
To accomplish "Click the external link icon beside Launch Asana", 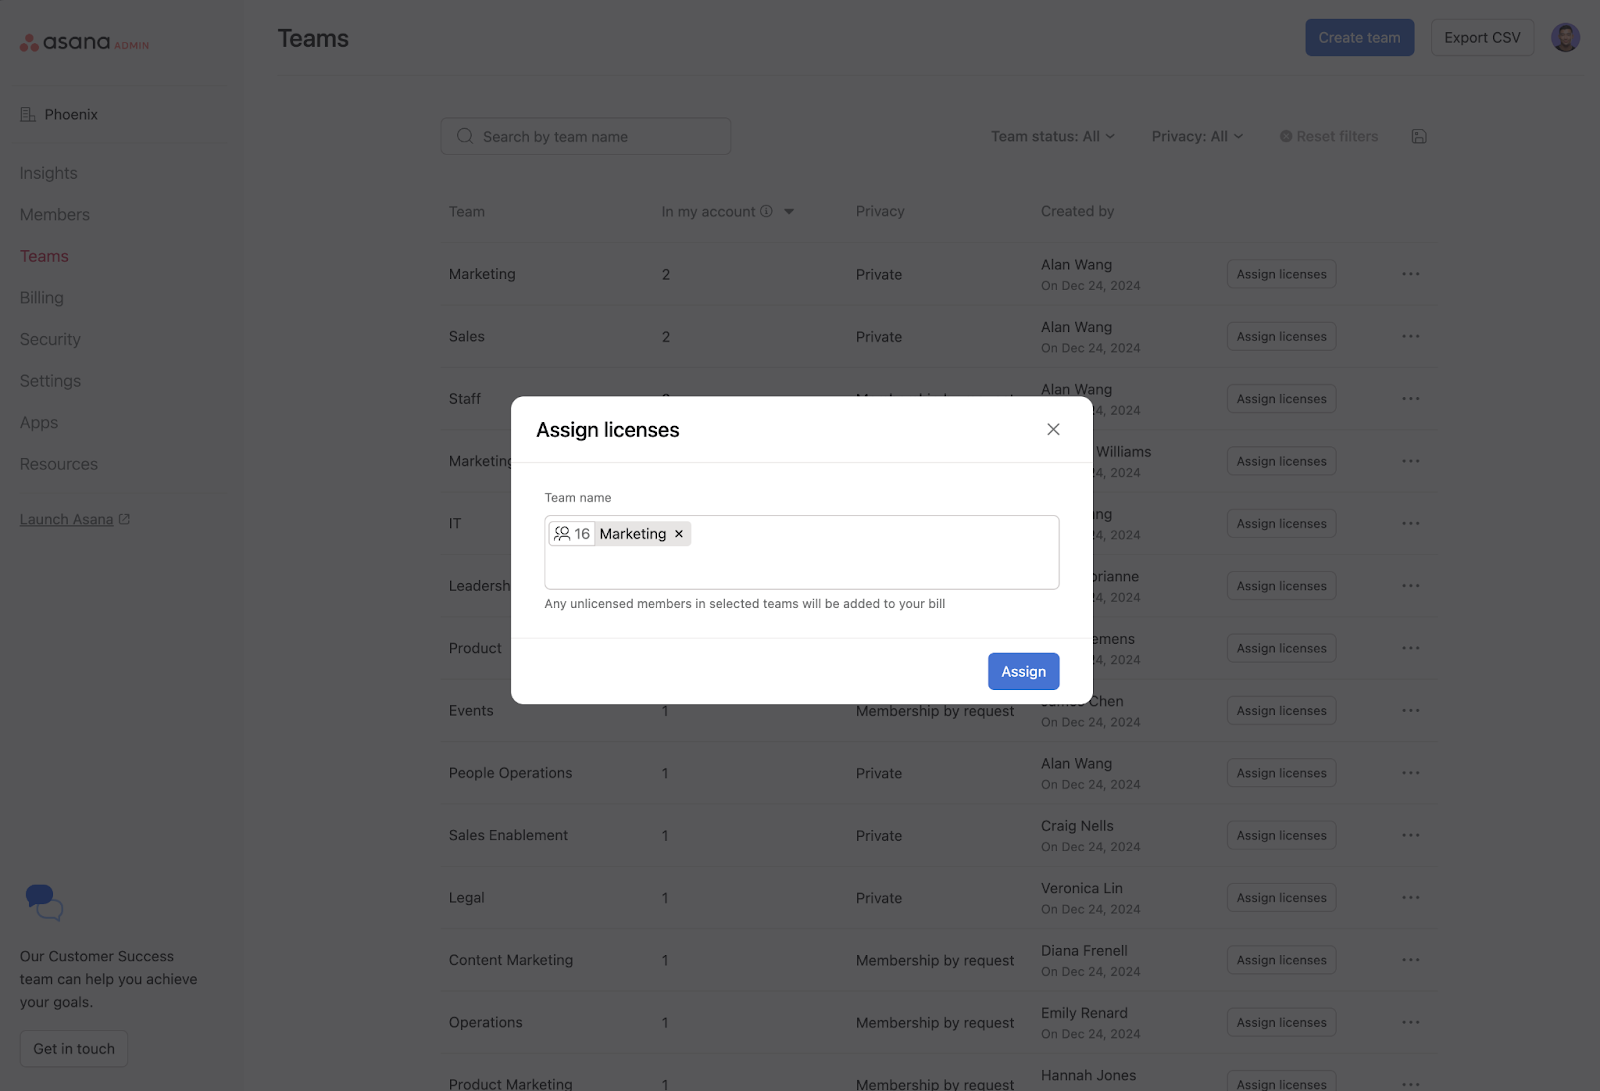I will point(122,518).
